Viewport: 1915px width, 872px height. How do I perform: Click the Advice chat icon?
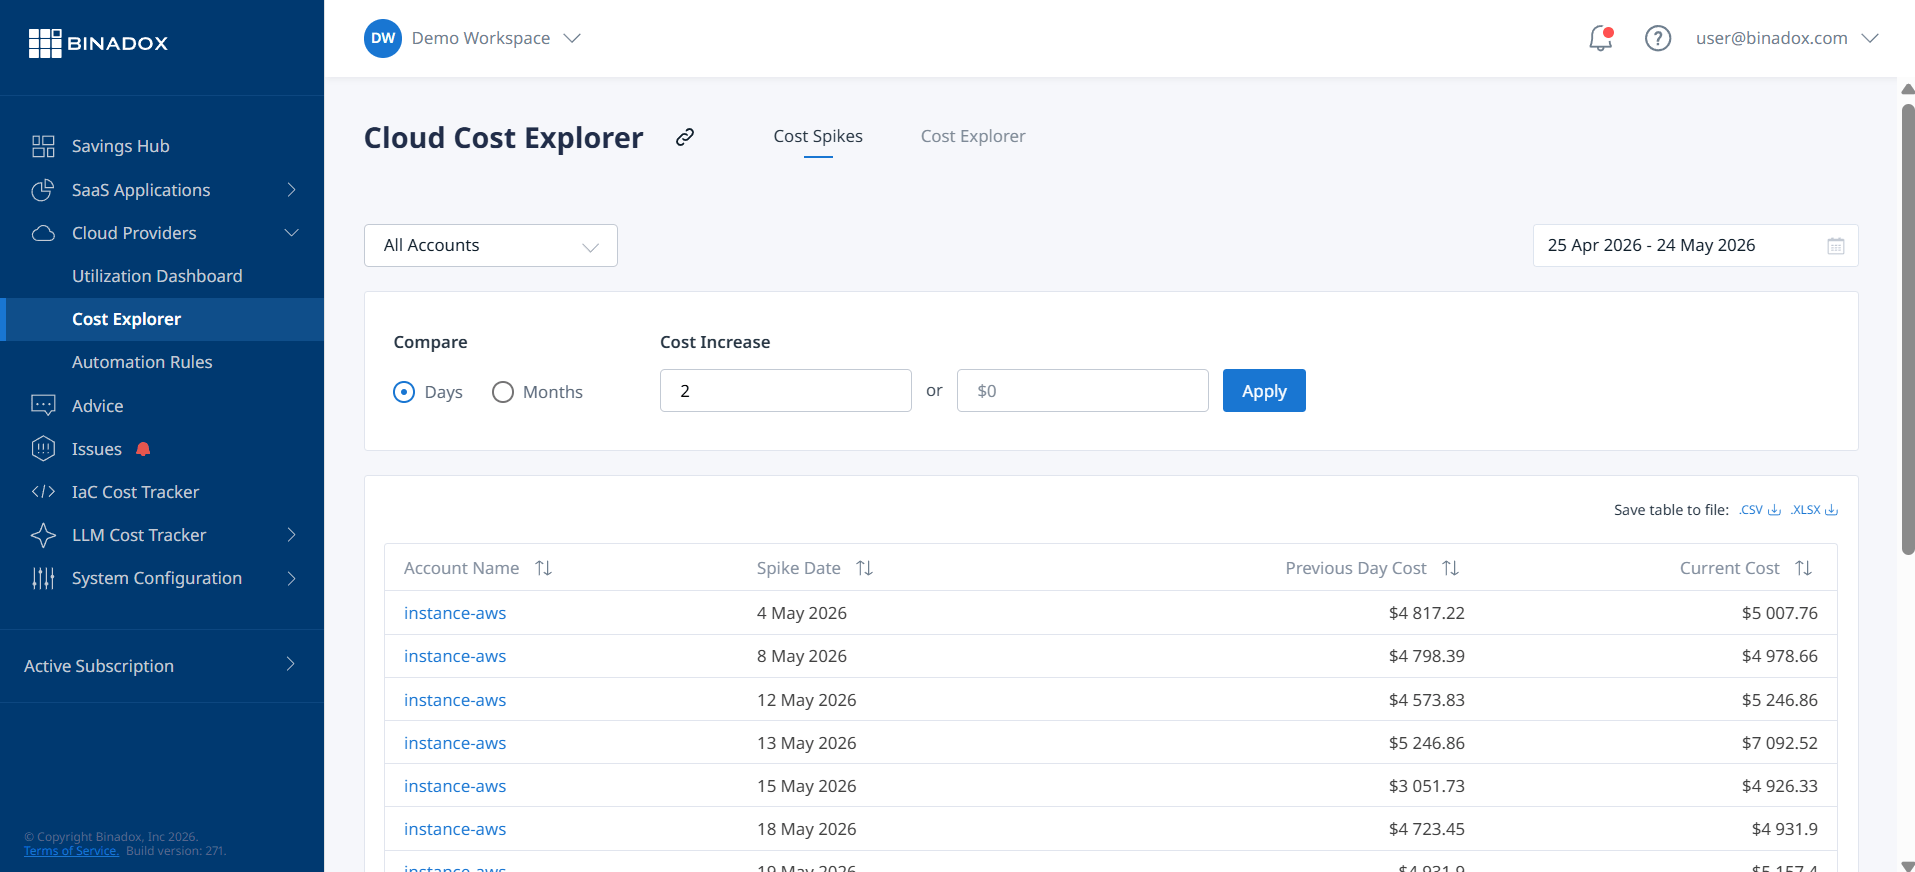[x=43, y=405]
